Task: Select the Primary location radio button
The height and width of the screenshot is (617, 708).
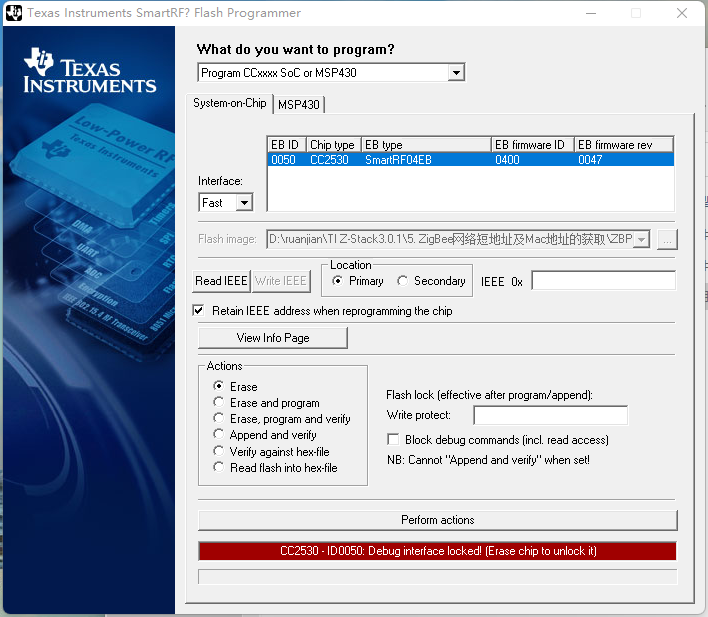Action: (x=337, y=281)
